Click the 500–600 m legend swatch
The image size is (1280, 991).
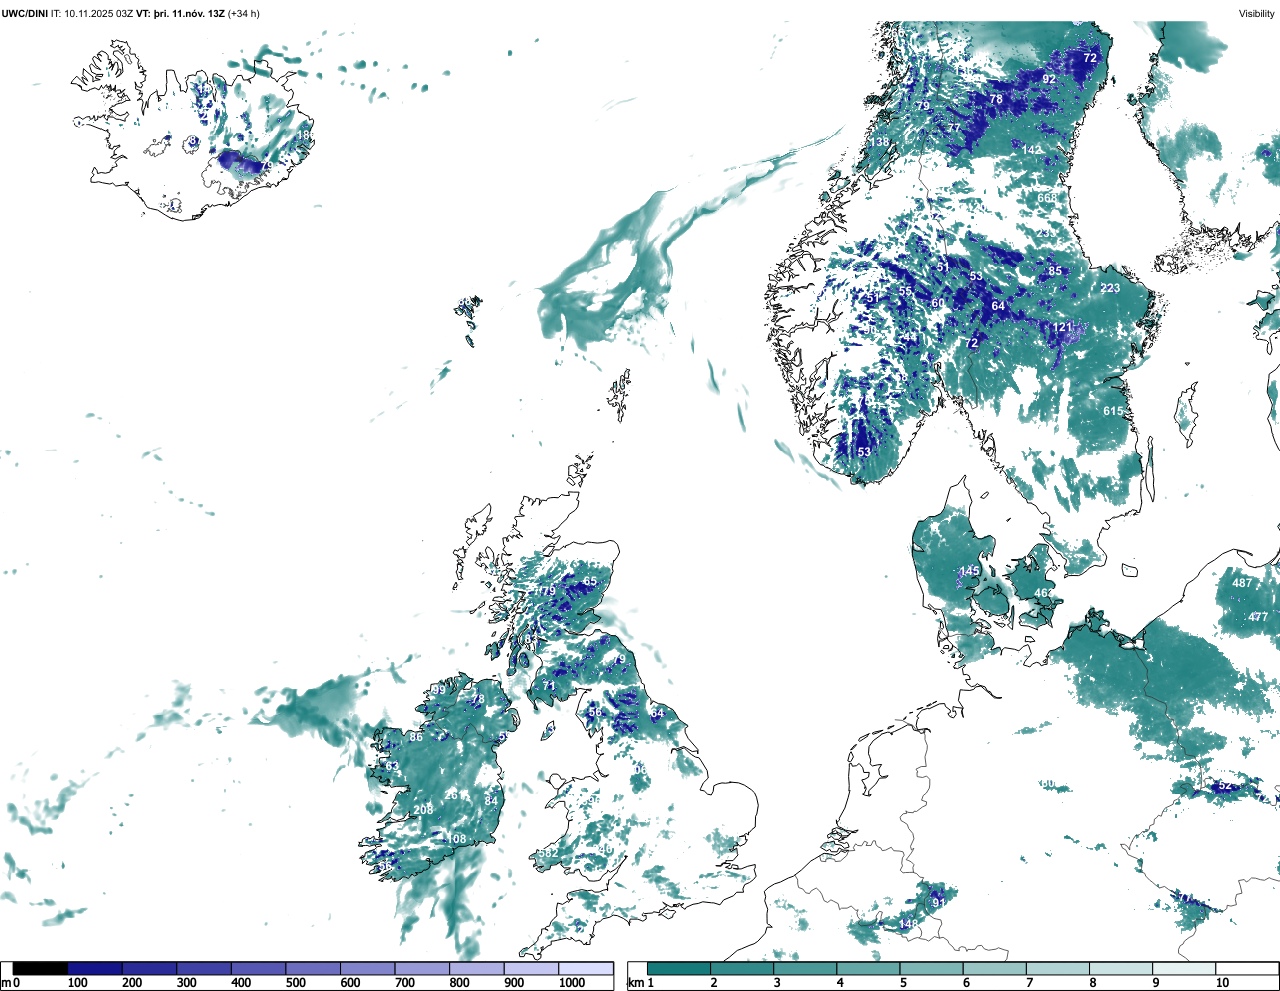pos(313,968)
